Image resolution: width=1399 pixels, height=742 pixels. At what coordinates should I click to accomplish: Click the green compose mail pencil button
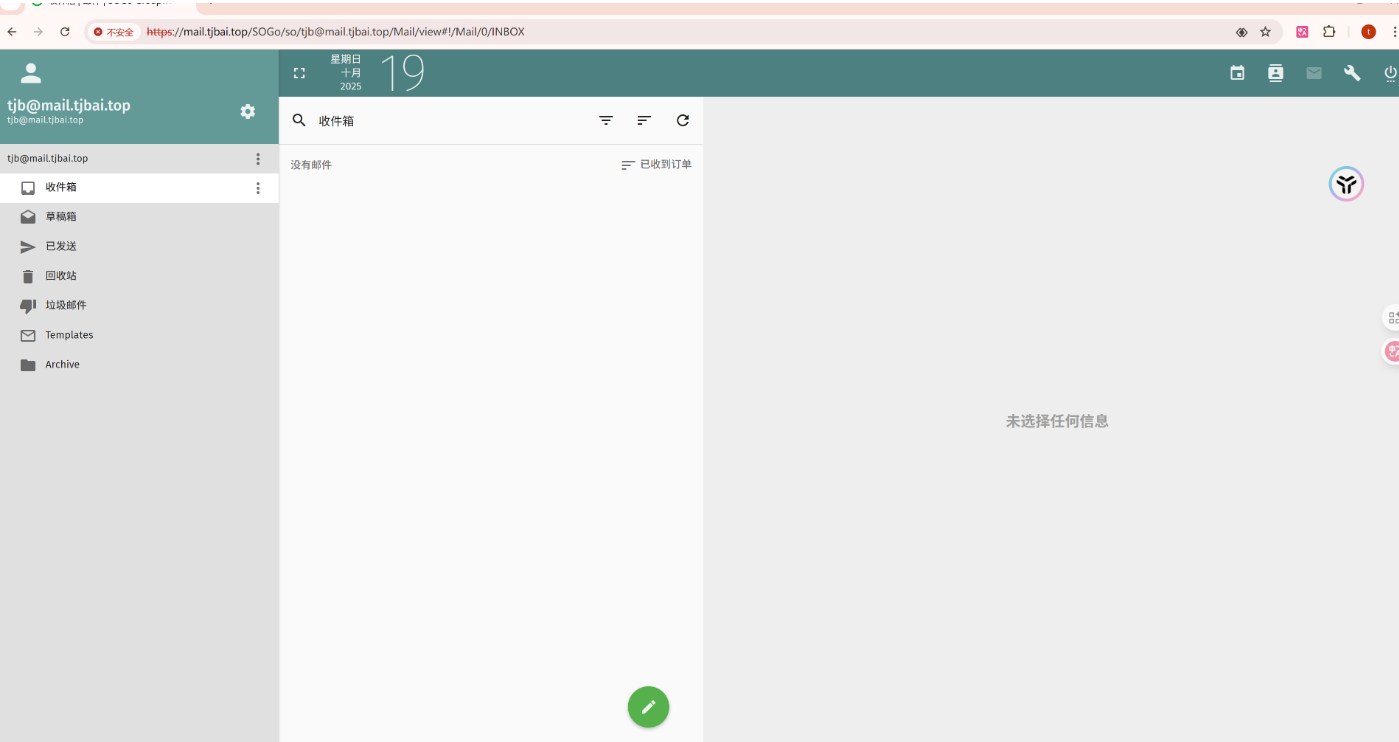(x=648, y=707)
